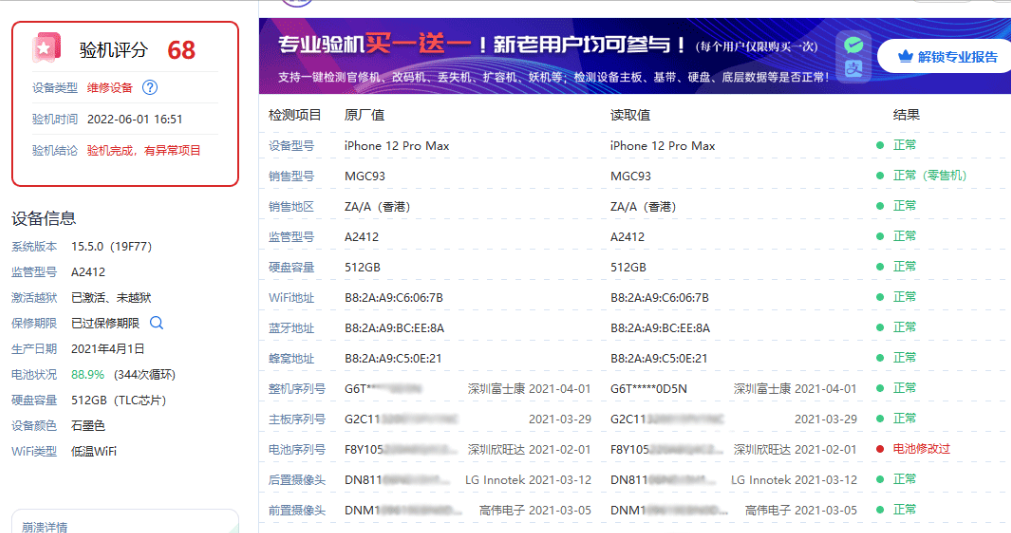The image size is (1011, 533).
Task: Click the 设备信息 section heading
Action: (x=44, y=218)
